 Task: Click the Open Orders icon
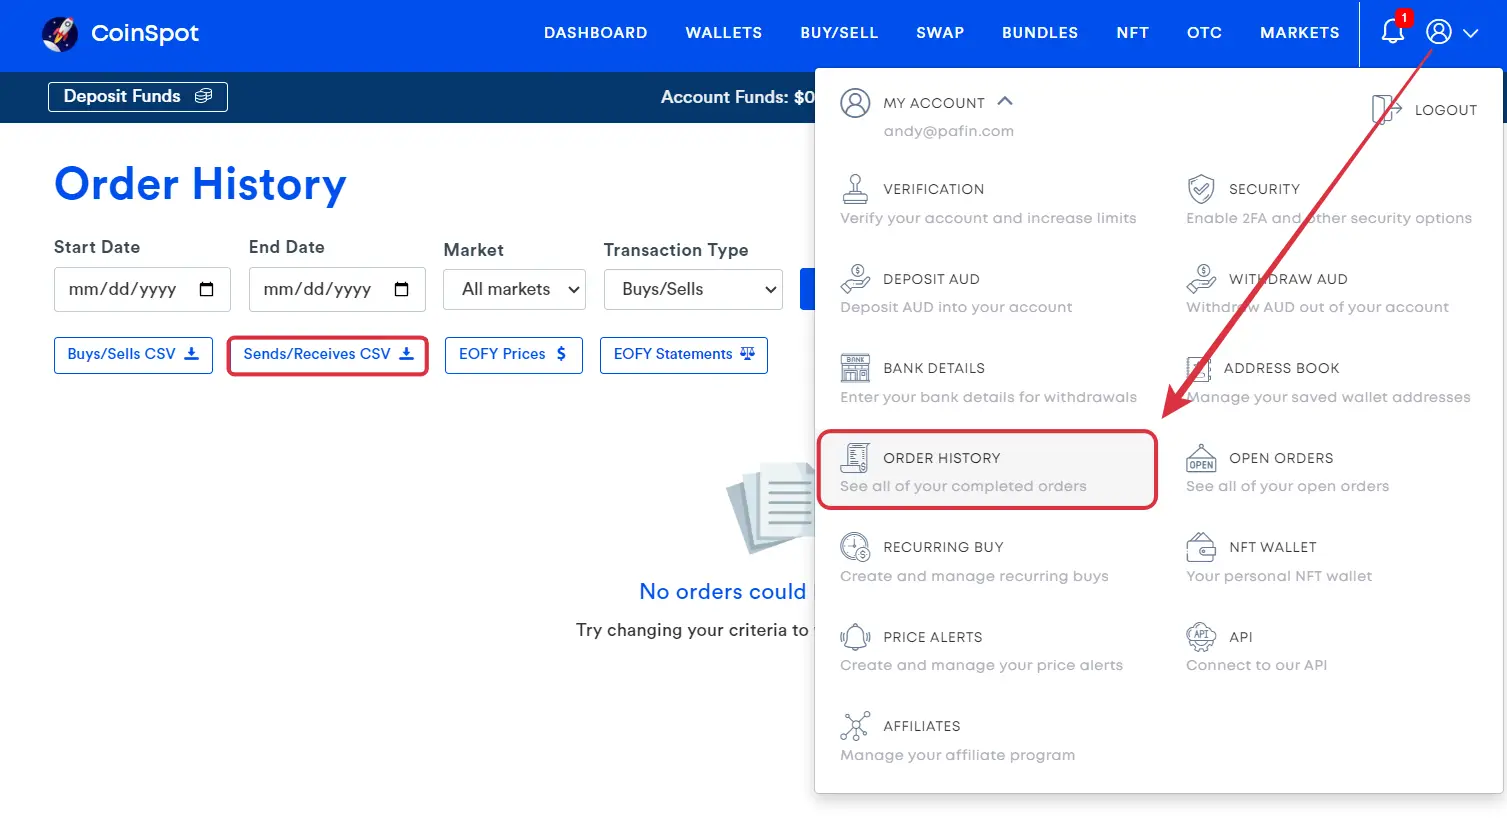(x=1201, y=458)
